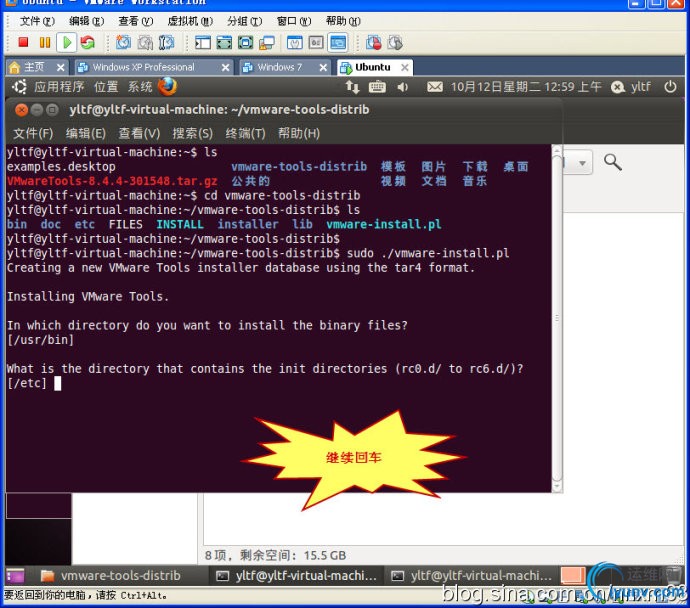Open the 系统 panel menu
690x608 pixels.
[140, 87]
